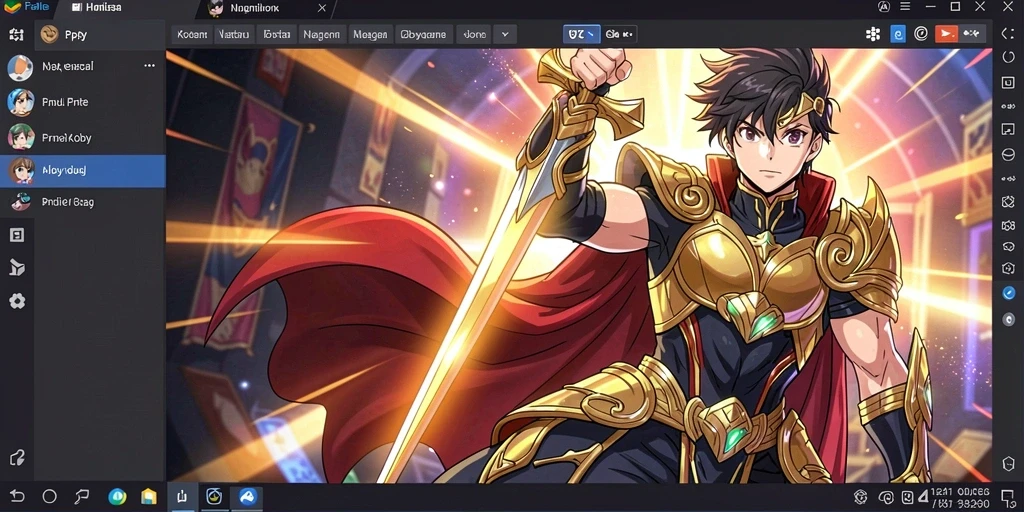Viewport: 1024px width, 512px height.
Task: Click the circle home button at bottom
Action: [50, 496]
